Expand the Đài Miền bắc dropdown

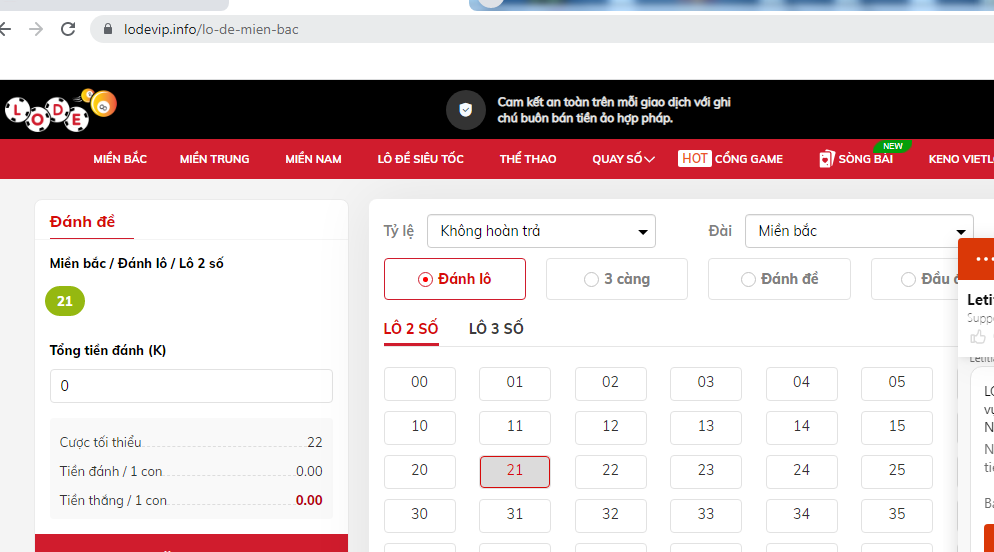click(x=858, y=231)
